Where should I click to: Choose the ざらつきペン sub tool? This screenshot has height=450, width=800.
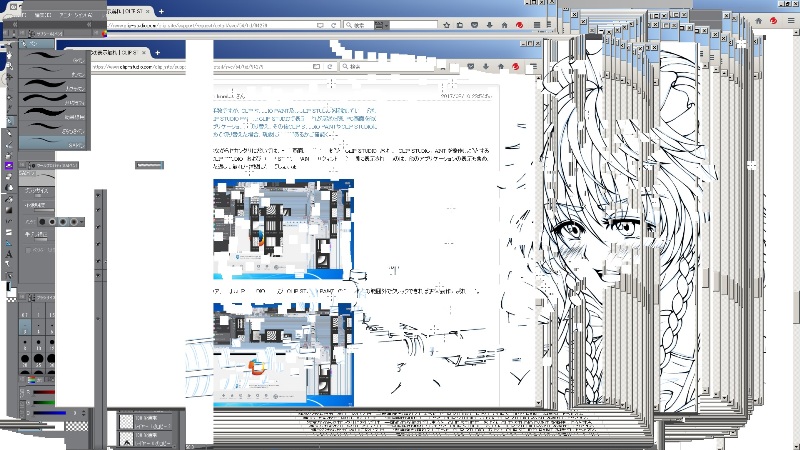[x=55, y=128]
